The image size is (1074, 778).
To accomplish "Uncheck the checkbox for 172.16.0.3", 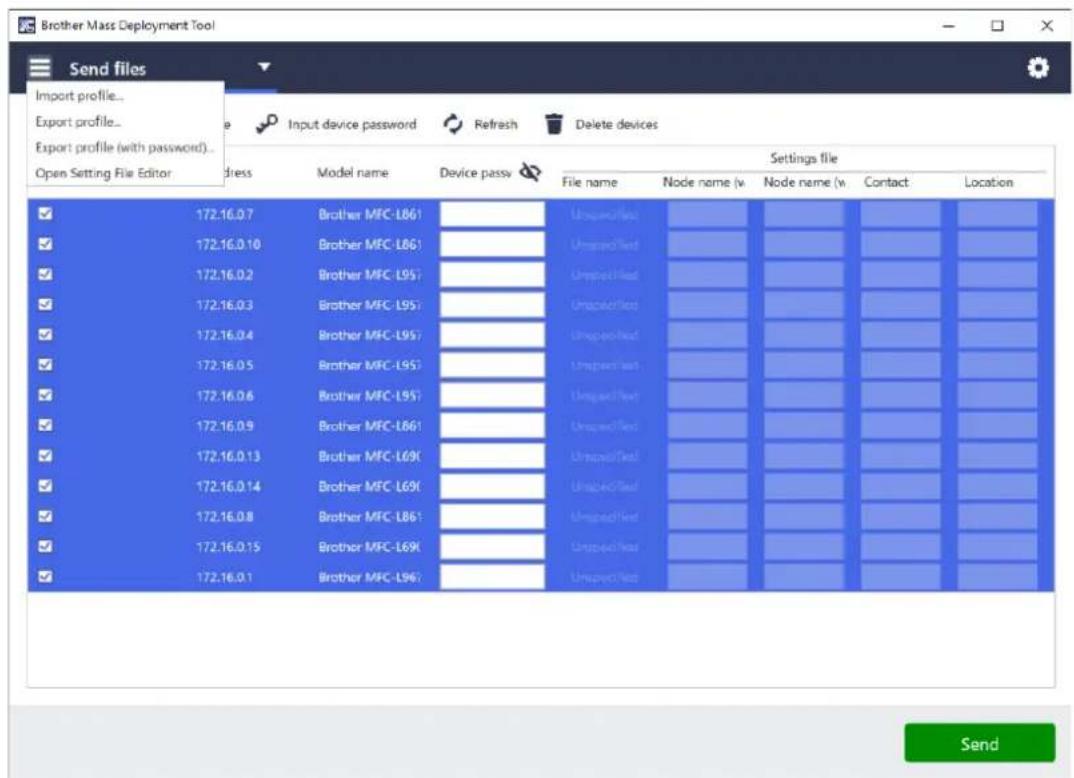I will pyautogui.click(x=45, y=304).
